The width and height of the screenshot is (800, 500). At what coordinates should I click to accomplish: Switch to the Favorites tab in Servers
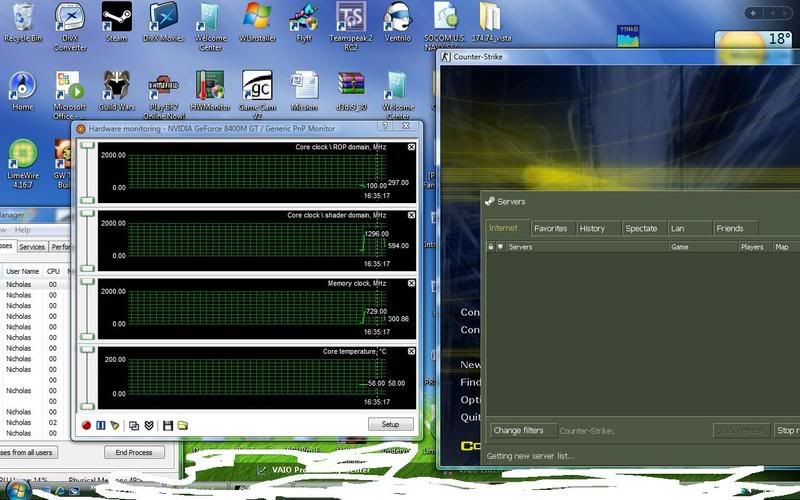point(553,229)
